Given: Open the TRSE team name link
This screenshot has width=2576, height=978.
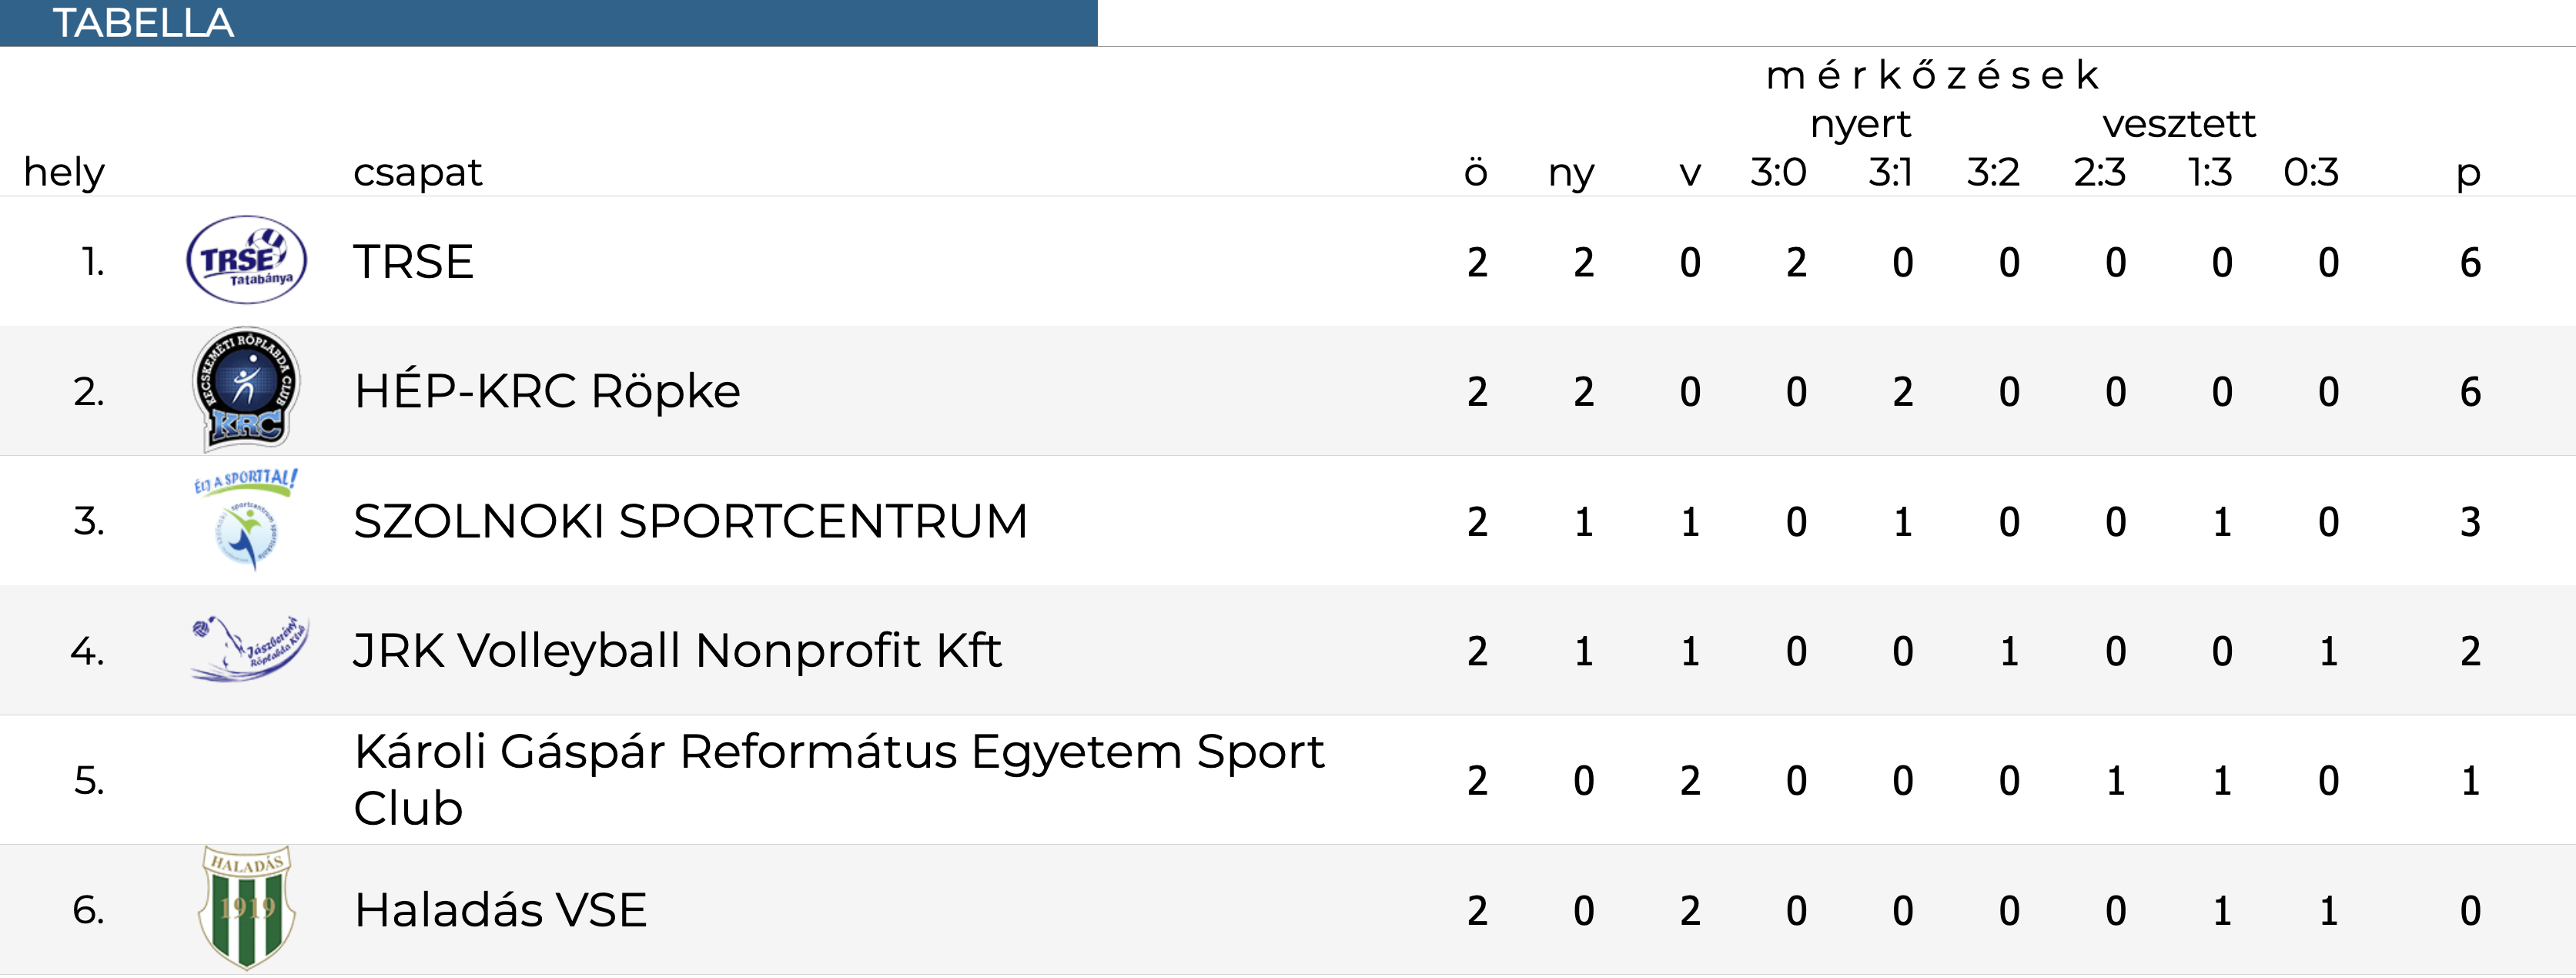Looking at the screenshot, I should pos(413,262).
